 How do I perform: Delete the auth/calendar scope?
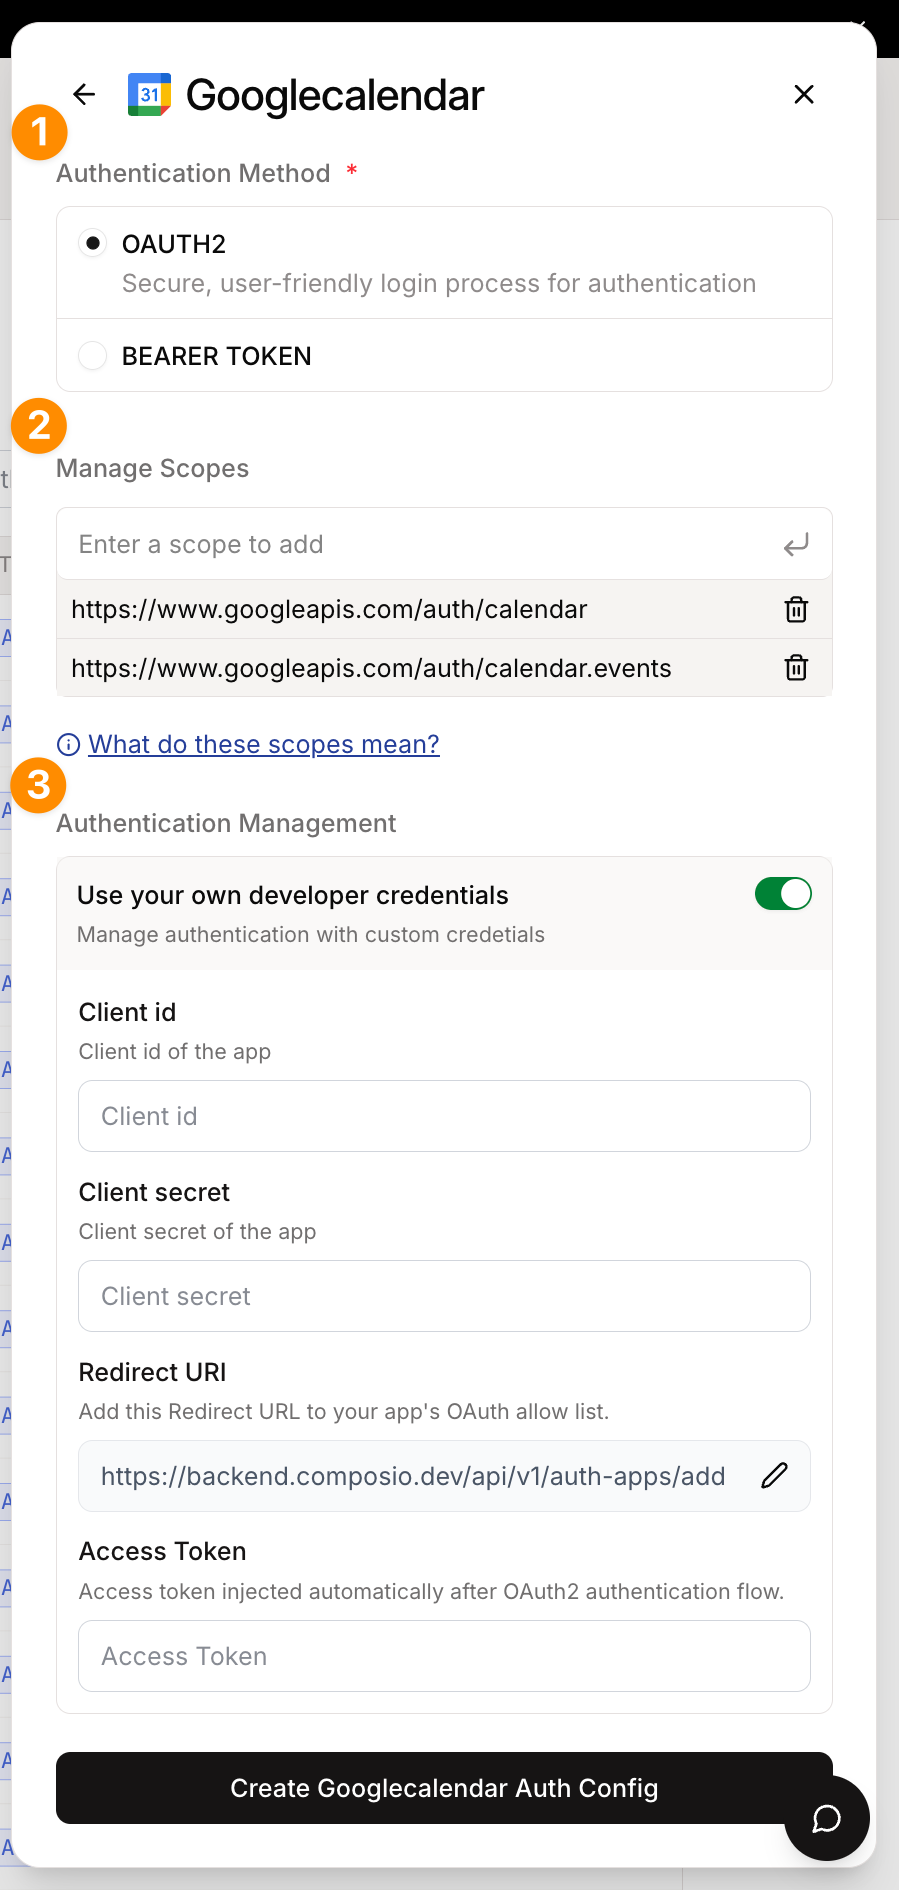(x=796, y=609)
